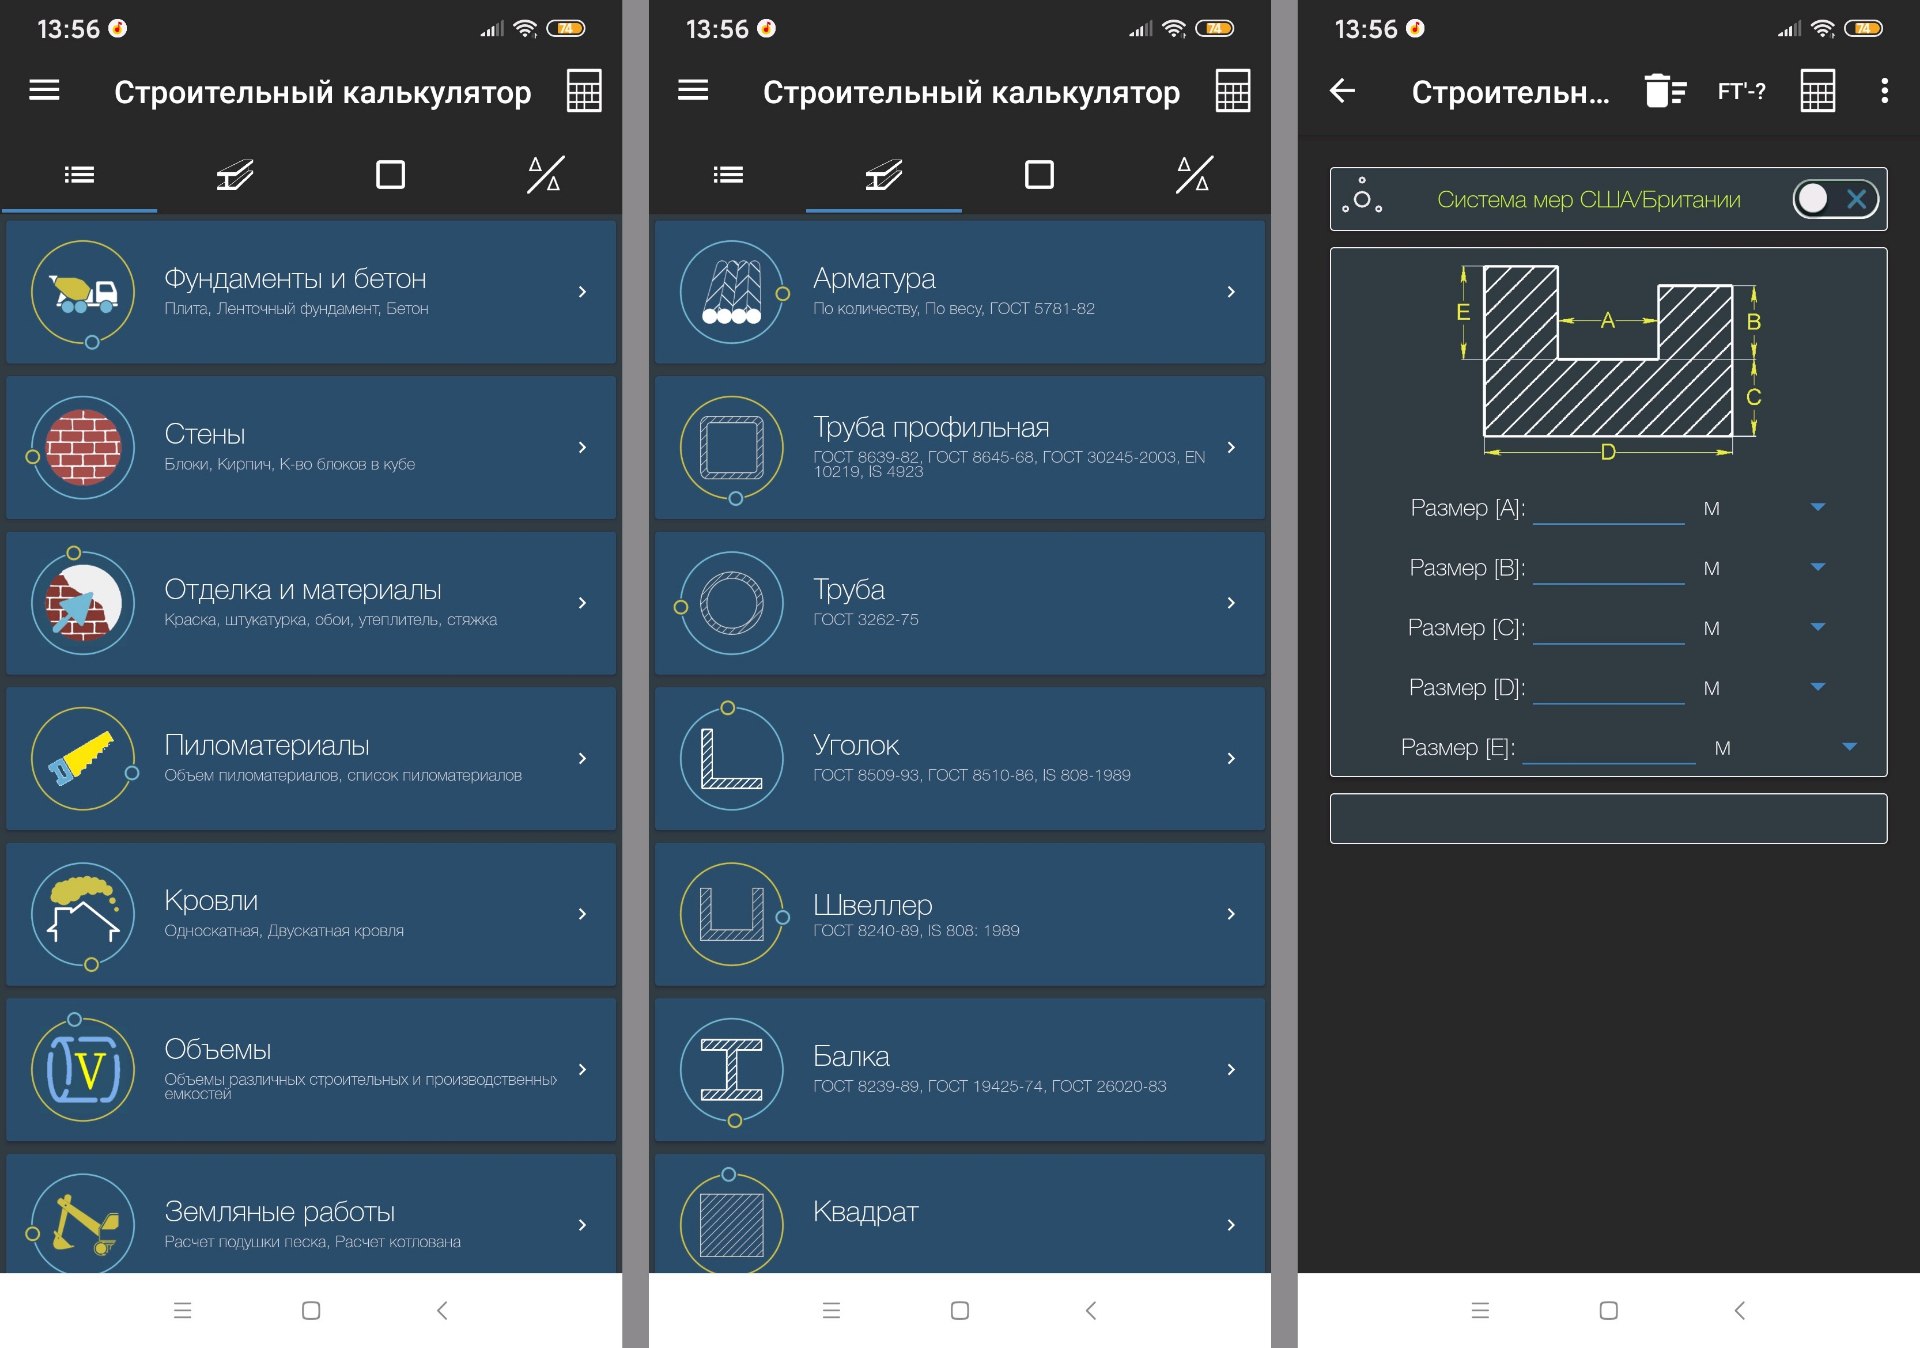Open brick wall Стены icon
Viewport: 1920px width, 1348px height.
point(83,447)
